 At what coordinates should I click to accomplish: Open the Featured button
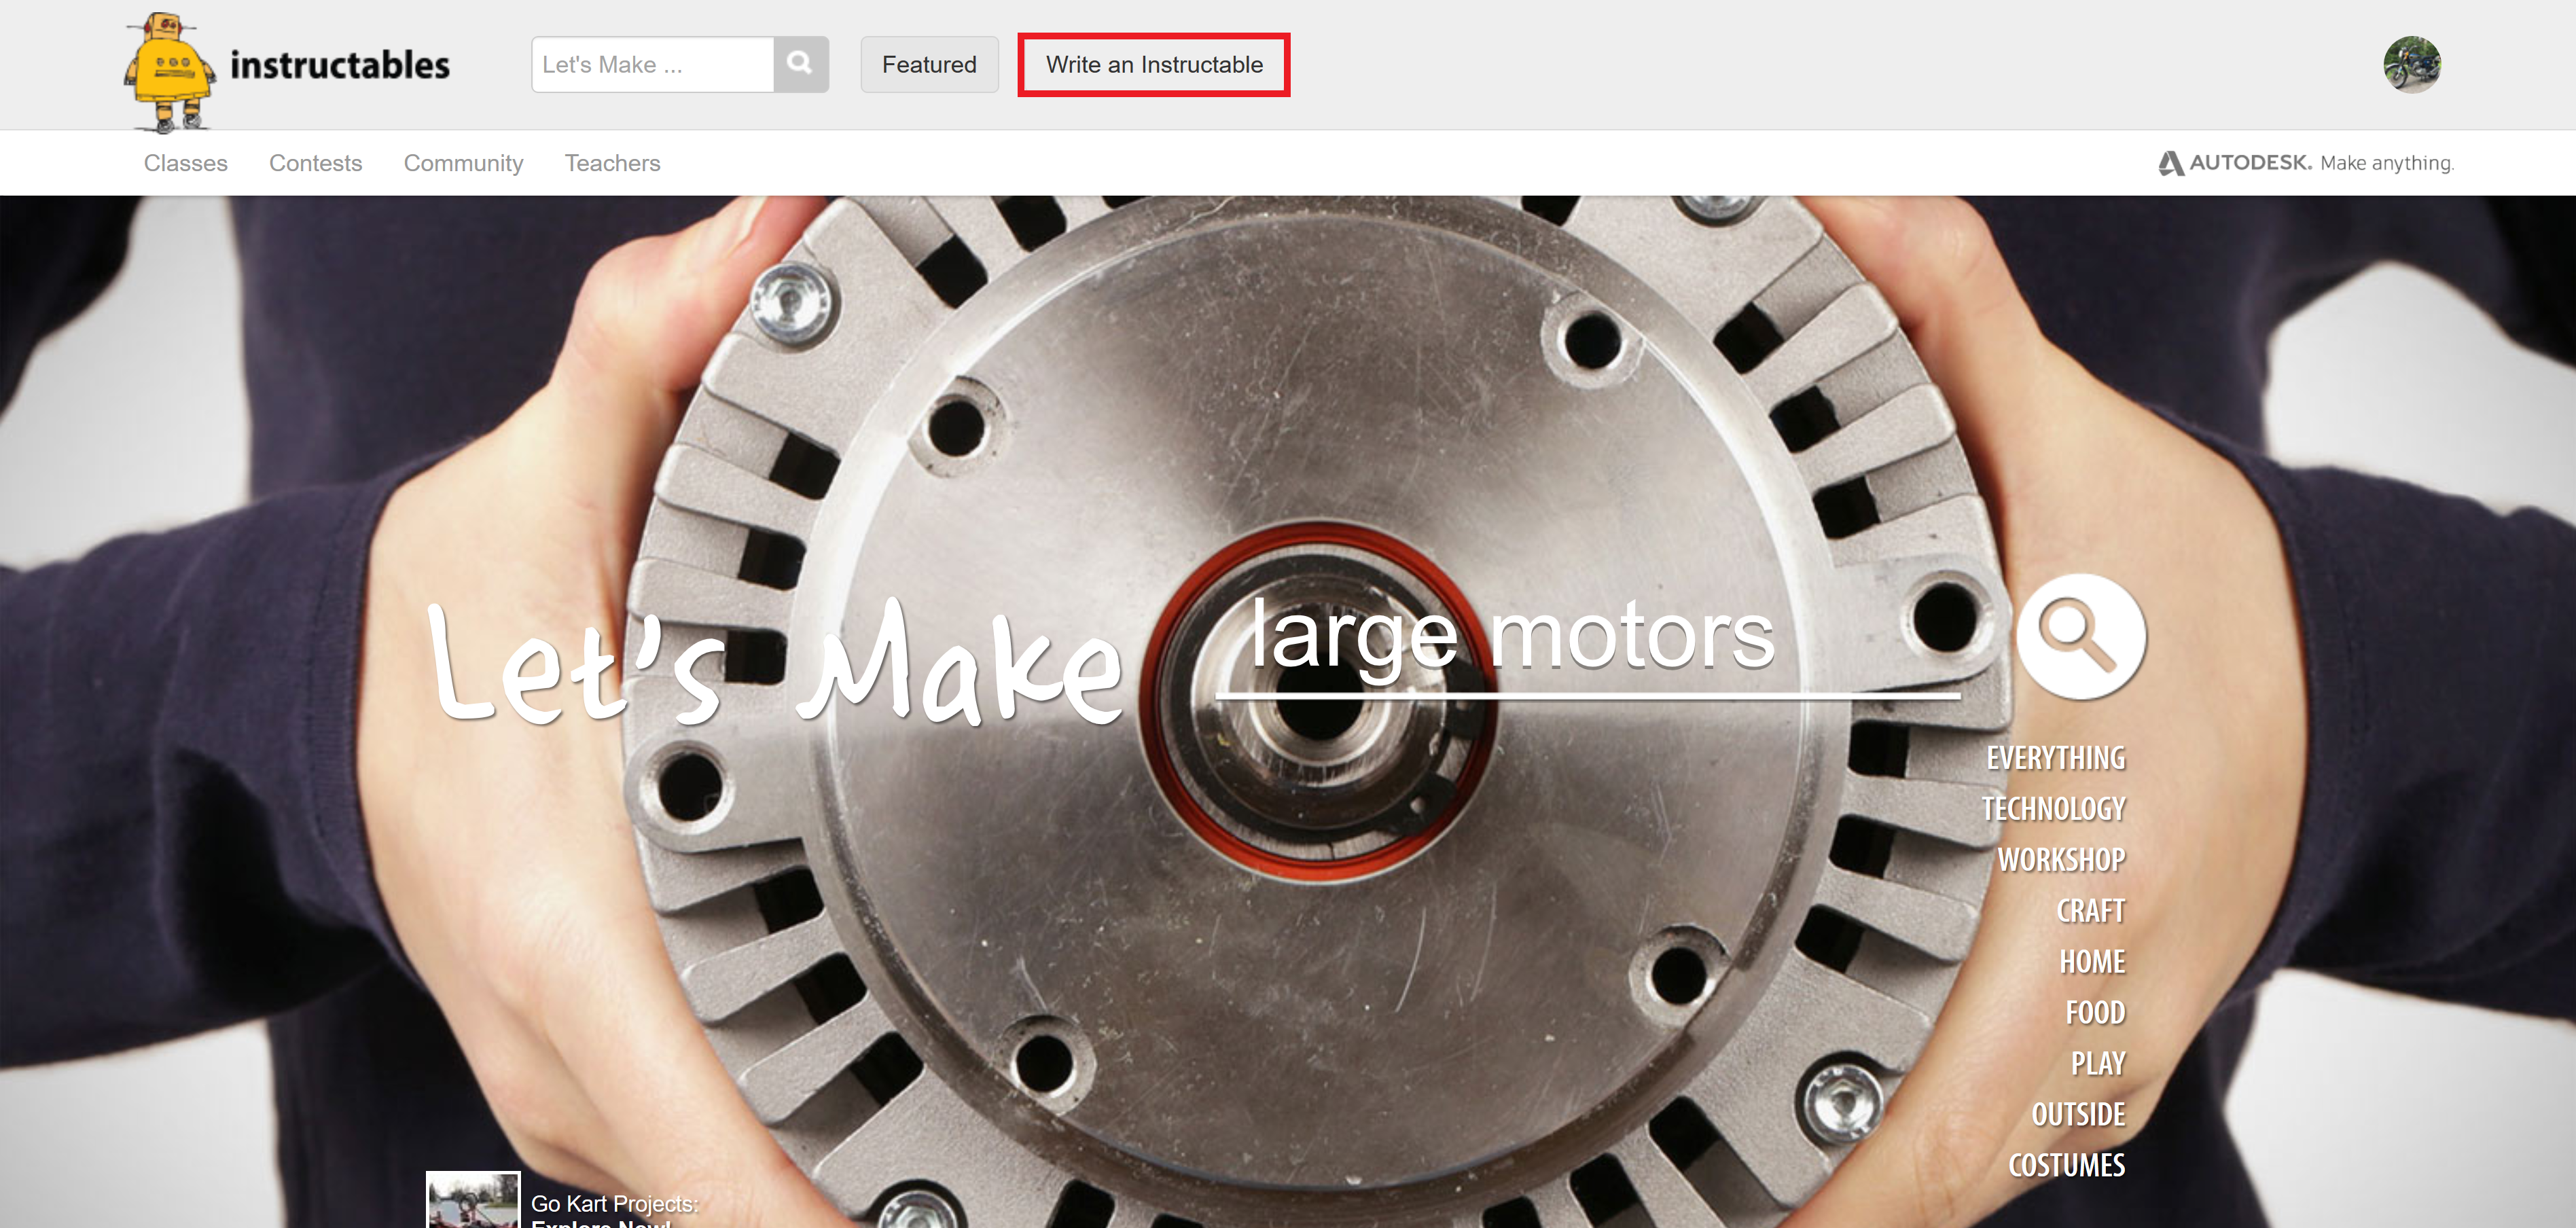929,64
